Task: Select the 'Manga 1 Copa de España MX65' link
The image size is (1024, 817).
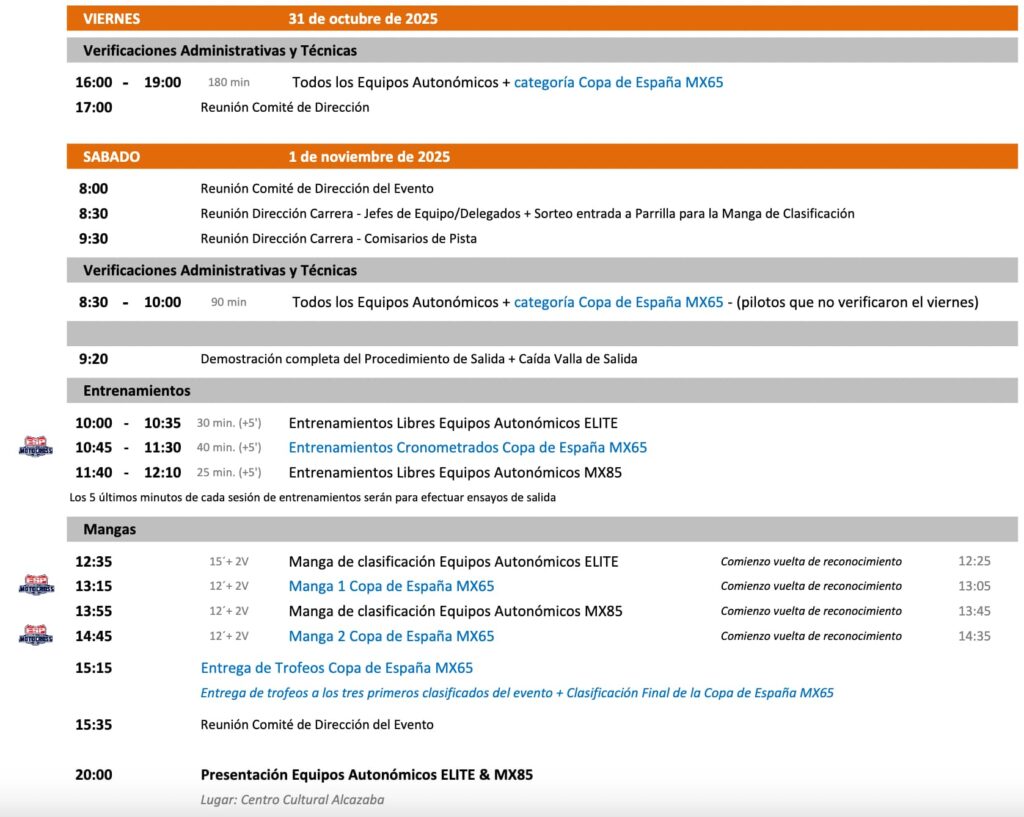Action: pos(391,586)
